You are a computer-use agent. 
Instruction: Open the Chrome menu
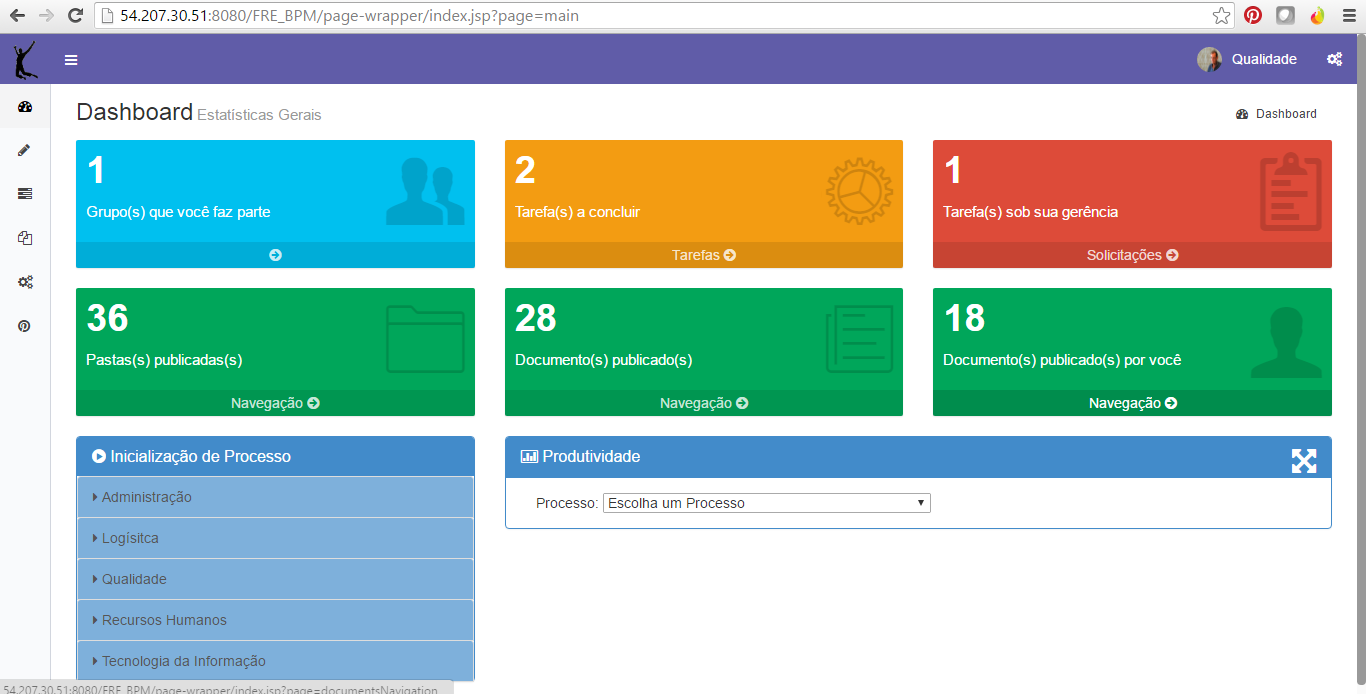point(1349,16)
